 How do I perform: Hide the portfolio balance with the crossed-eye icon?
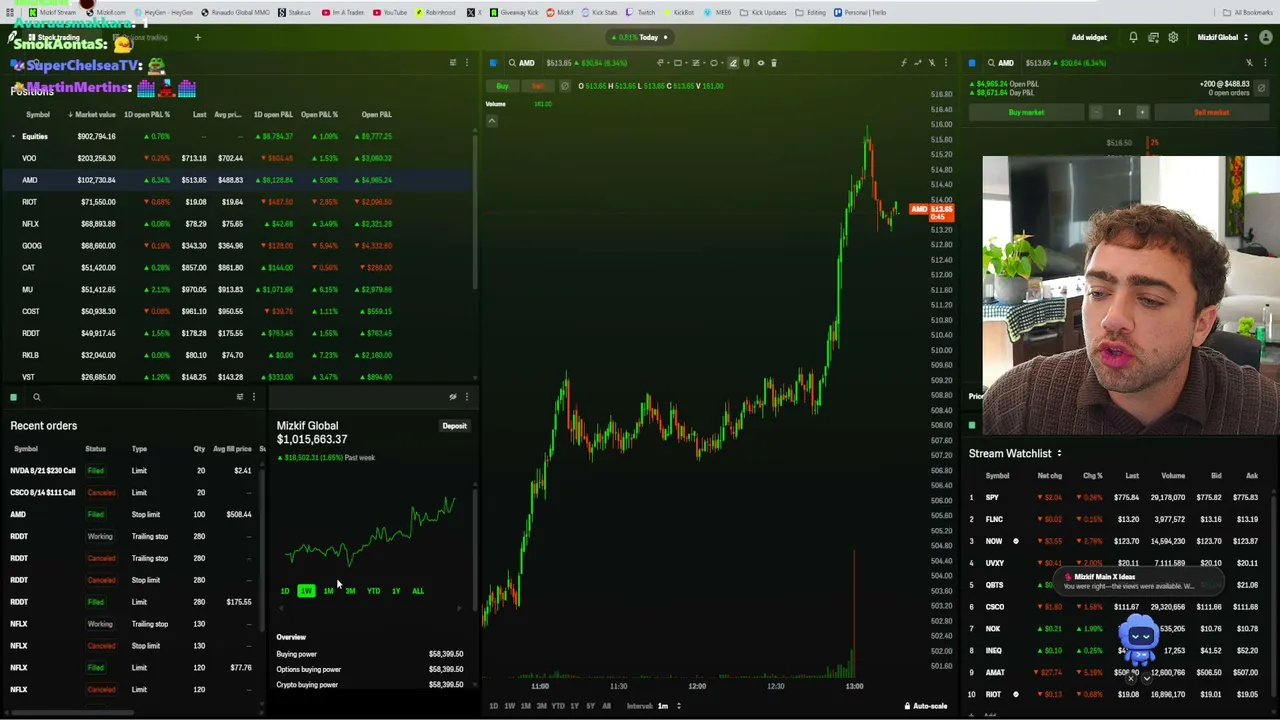[452, 397]
